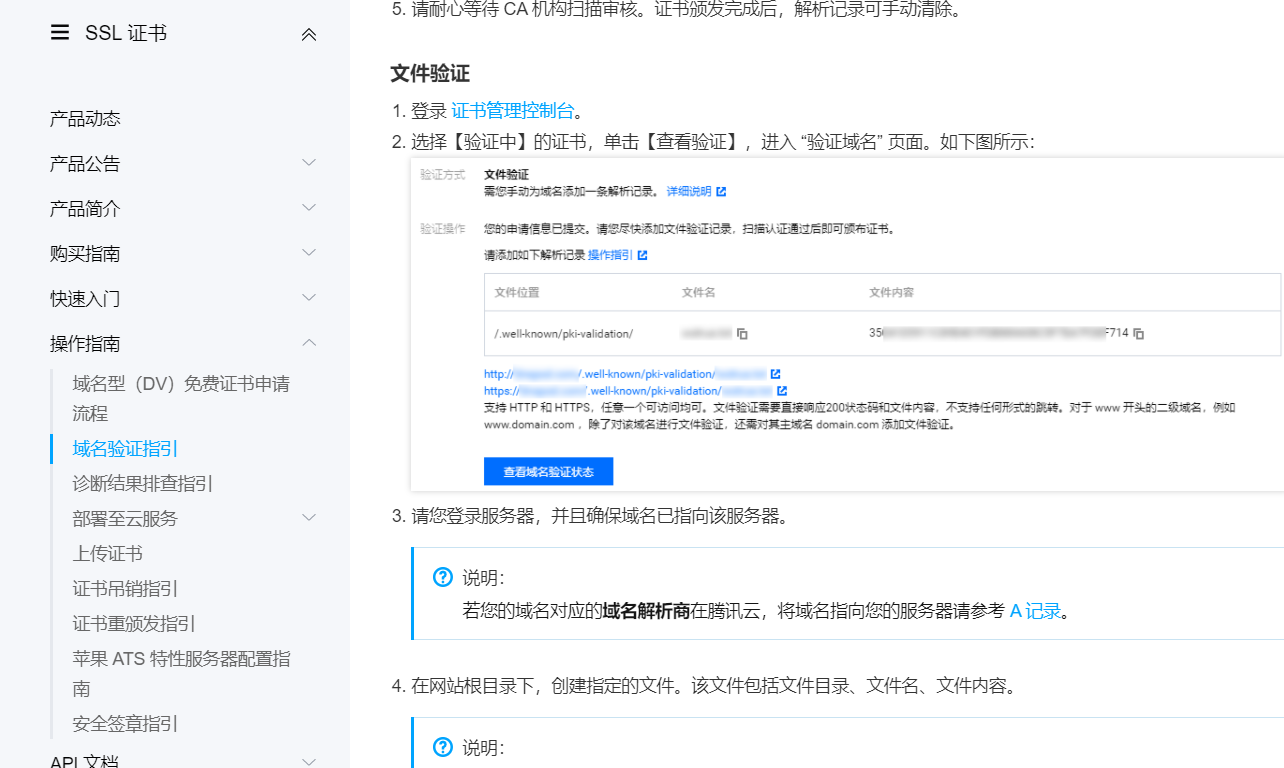Open 操作指引 via its external-link icon
The height and width of the screenshot is (768, 1284).
pyautogui.click(x=641, y=255)
